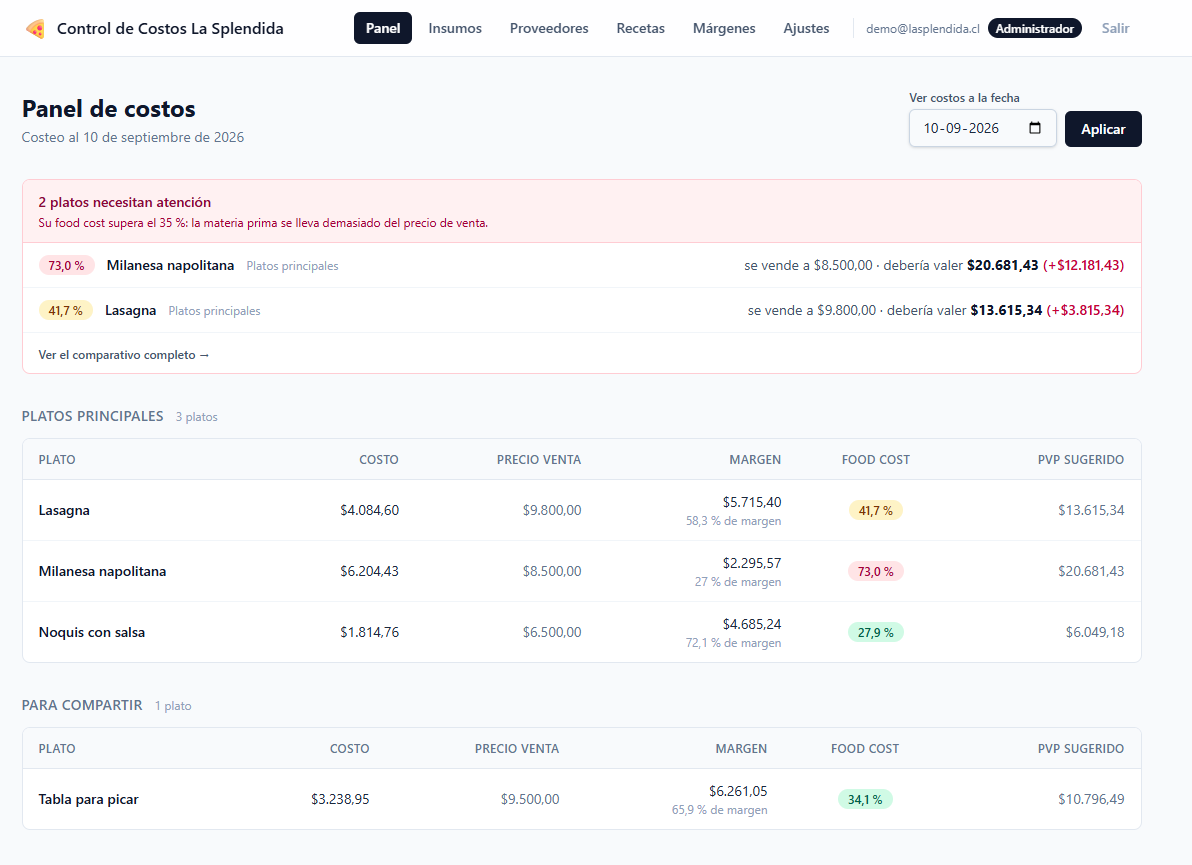Click the Aplicar button
The image size is (1192, 865).
coord(1103,129)
